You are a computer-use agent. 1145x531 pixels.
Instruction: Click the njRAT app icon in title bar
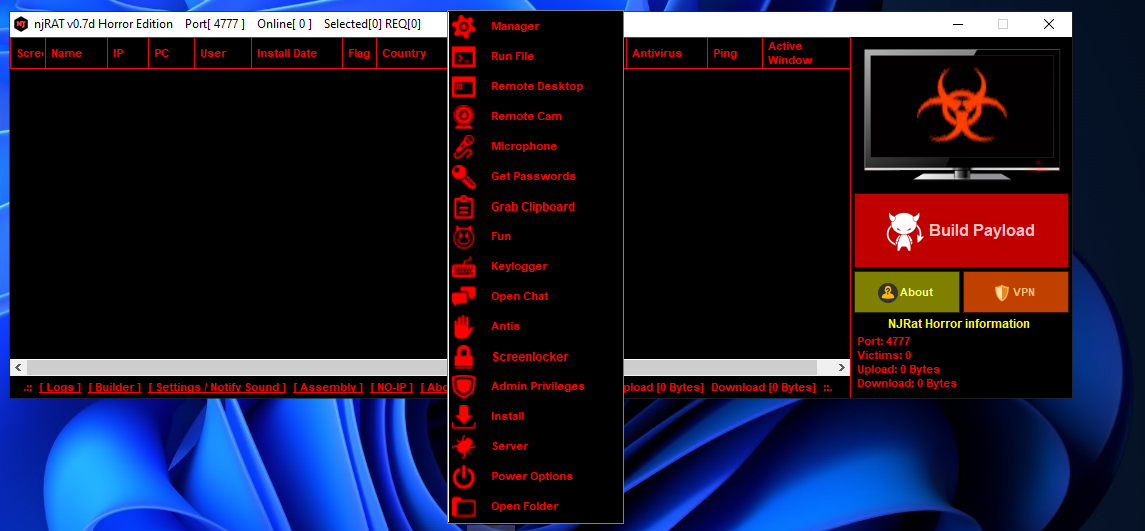point(21,24)
